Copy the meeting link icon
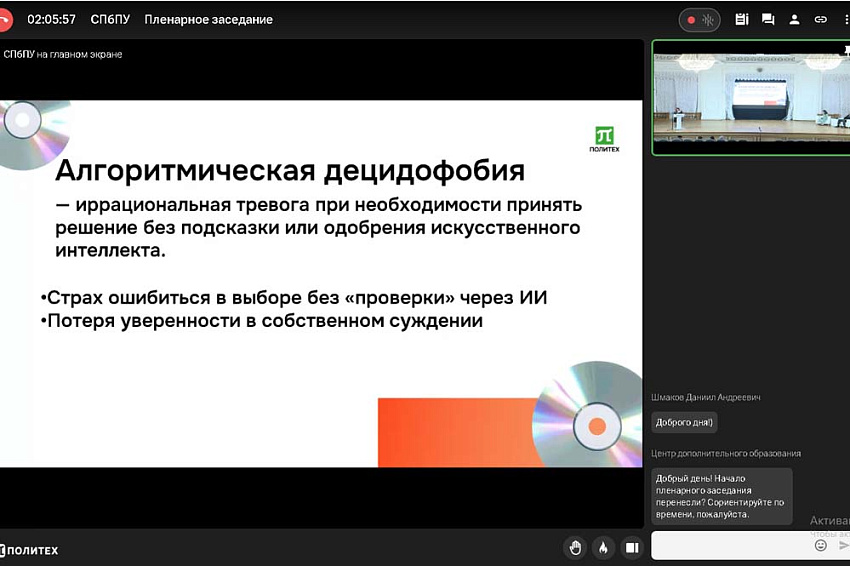Viewport: 850px width, 566px height. (x=820, y=19)
